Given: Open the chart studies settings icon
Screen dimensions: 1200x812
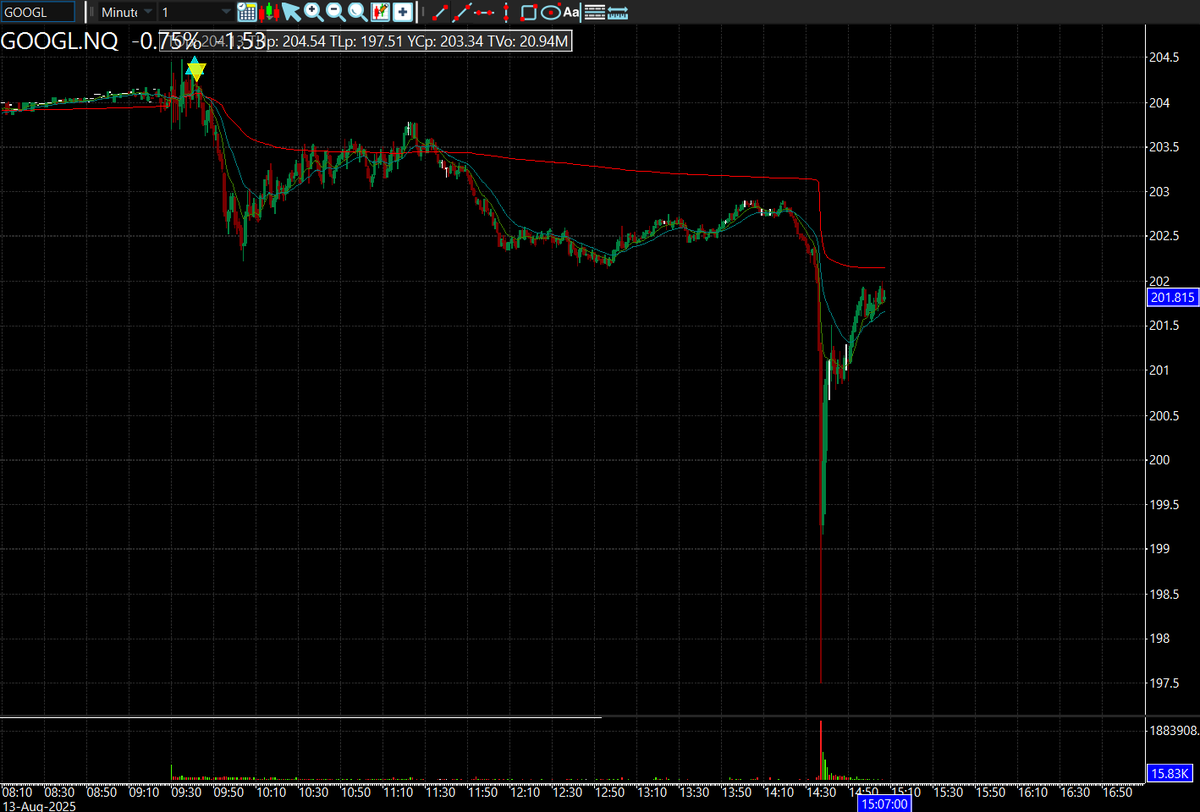Looking at the screenshot, I should pos(380,12).
